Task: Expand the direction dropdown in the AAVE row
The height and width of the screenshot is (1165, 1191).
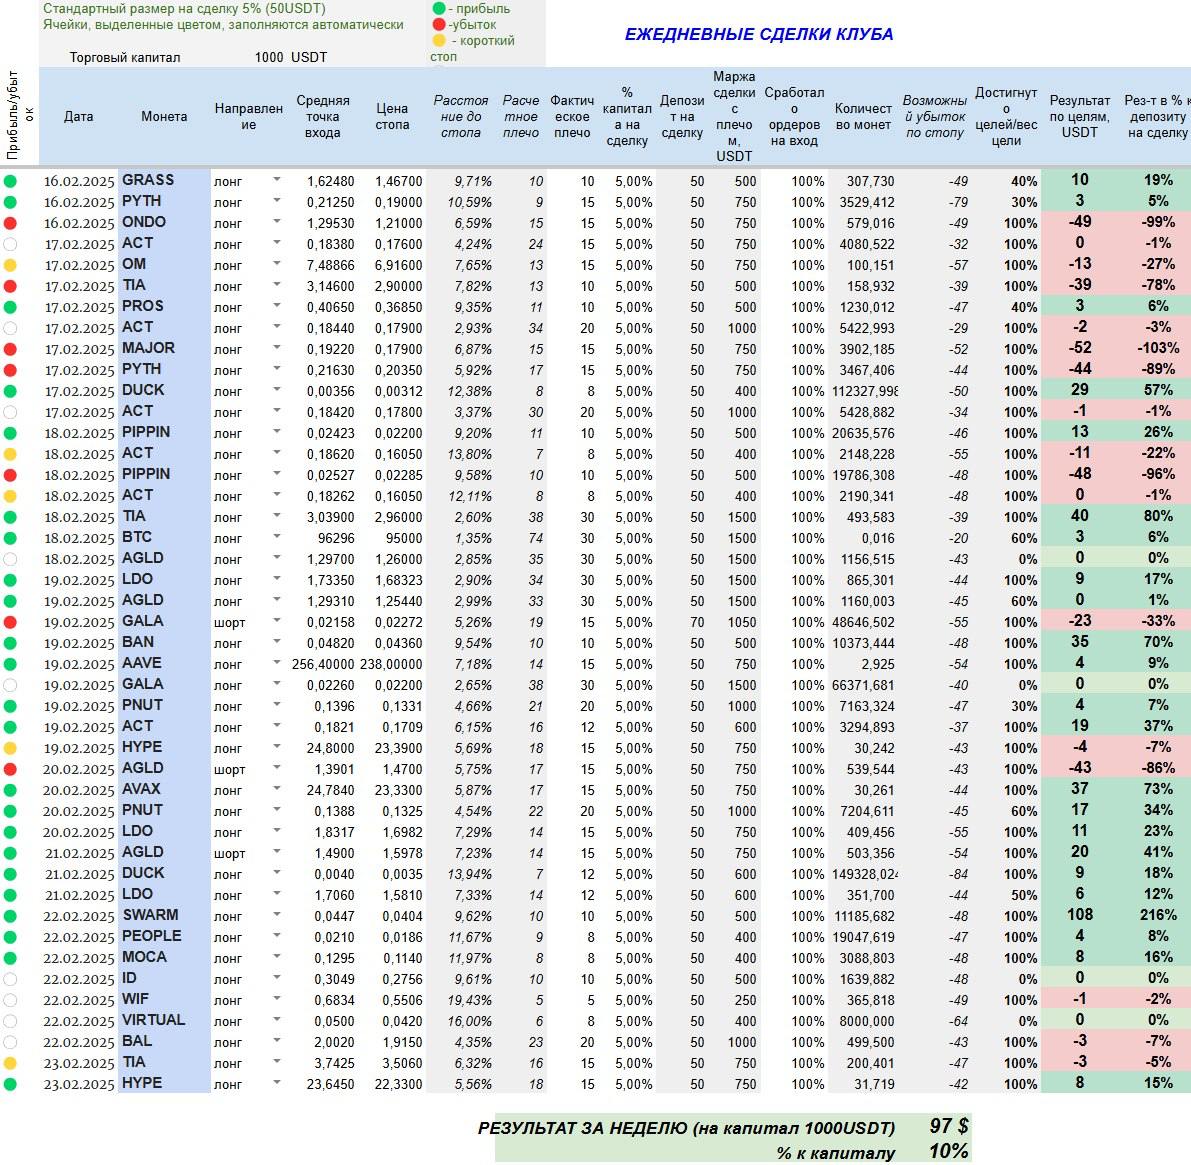Action: (x=276, y=663)
